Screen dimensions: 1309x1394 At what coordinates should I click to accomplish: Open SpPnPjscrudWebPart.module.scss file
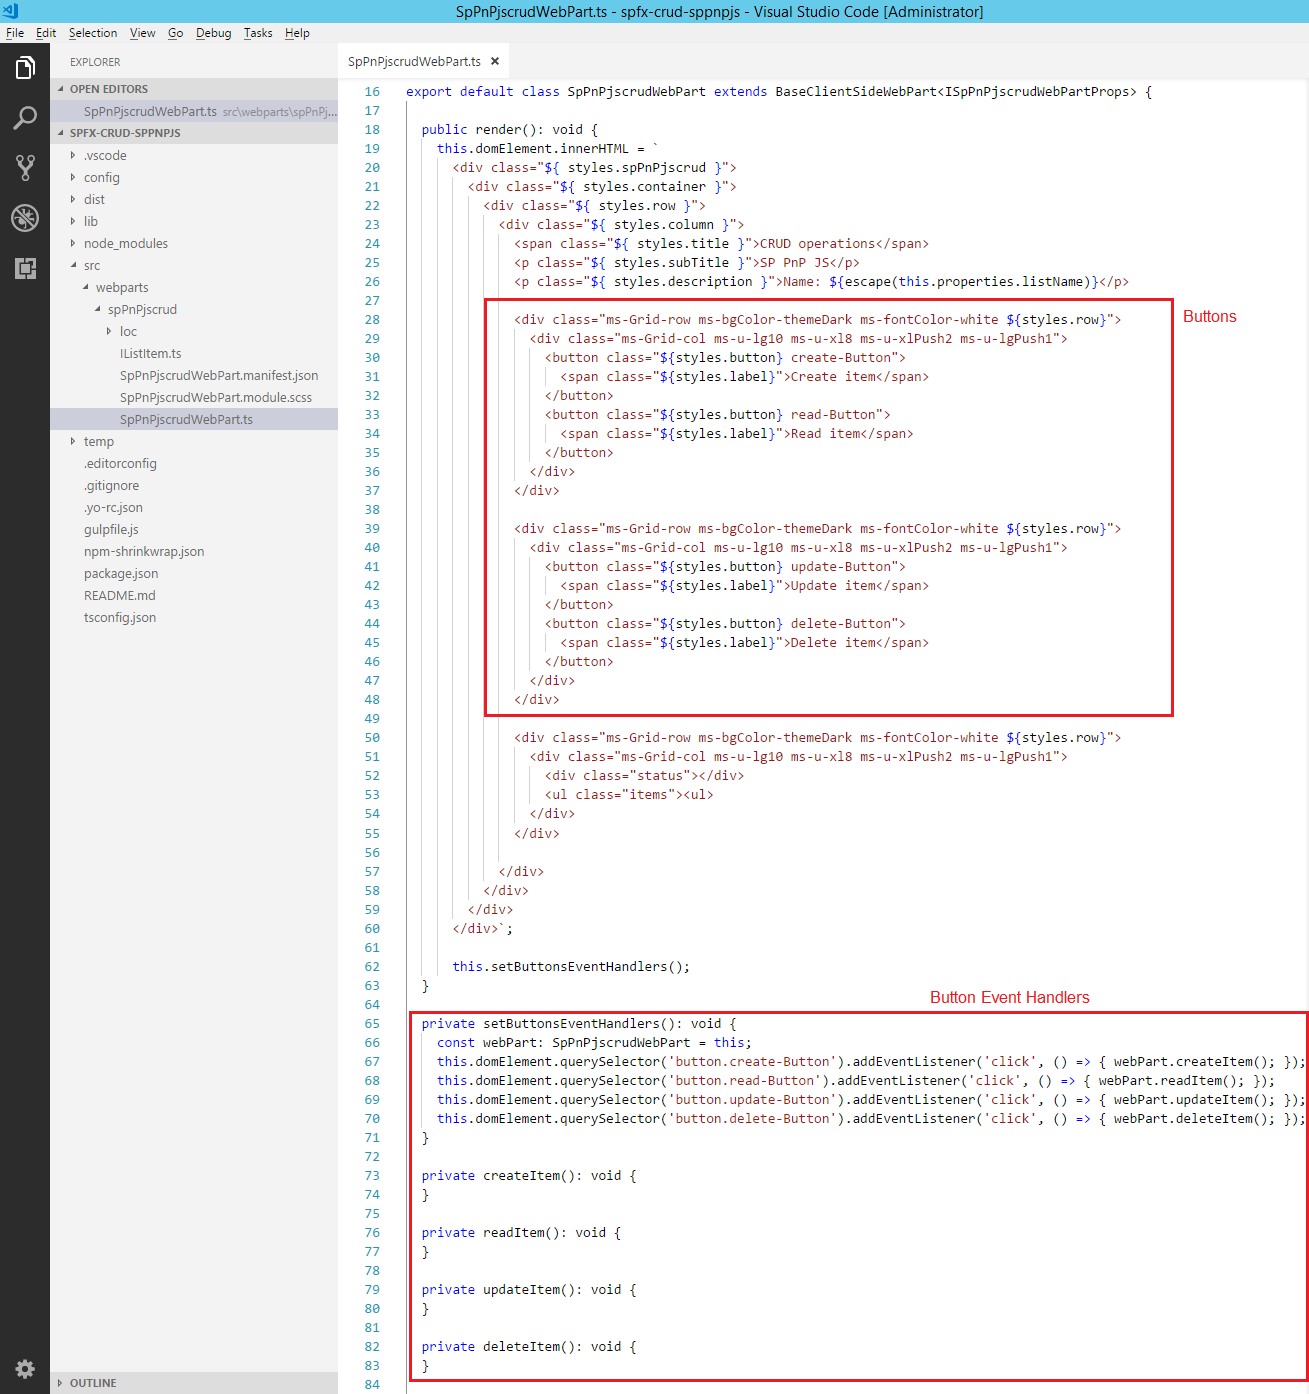tap(215, 398)
